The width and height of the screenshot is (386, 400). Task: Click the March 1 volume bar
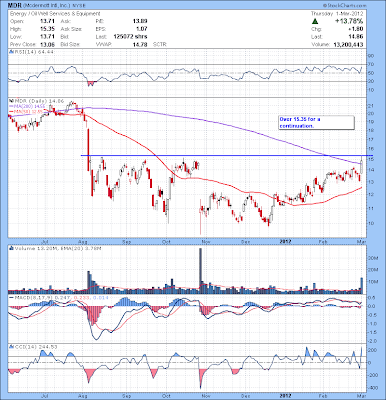pos(362,285)
